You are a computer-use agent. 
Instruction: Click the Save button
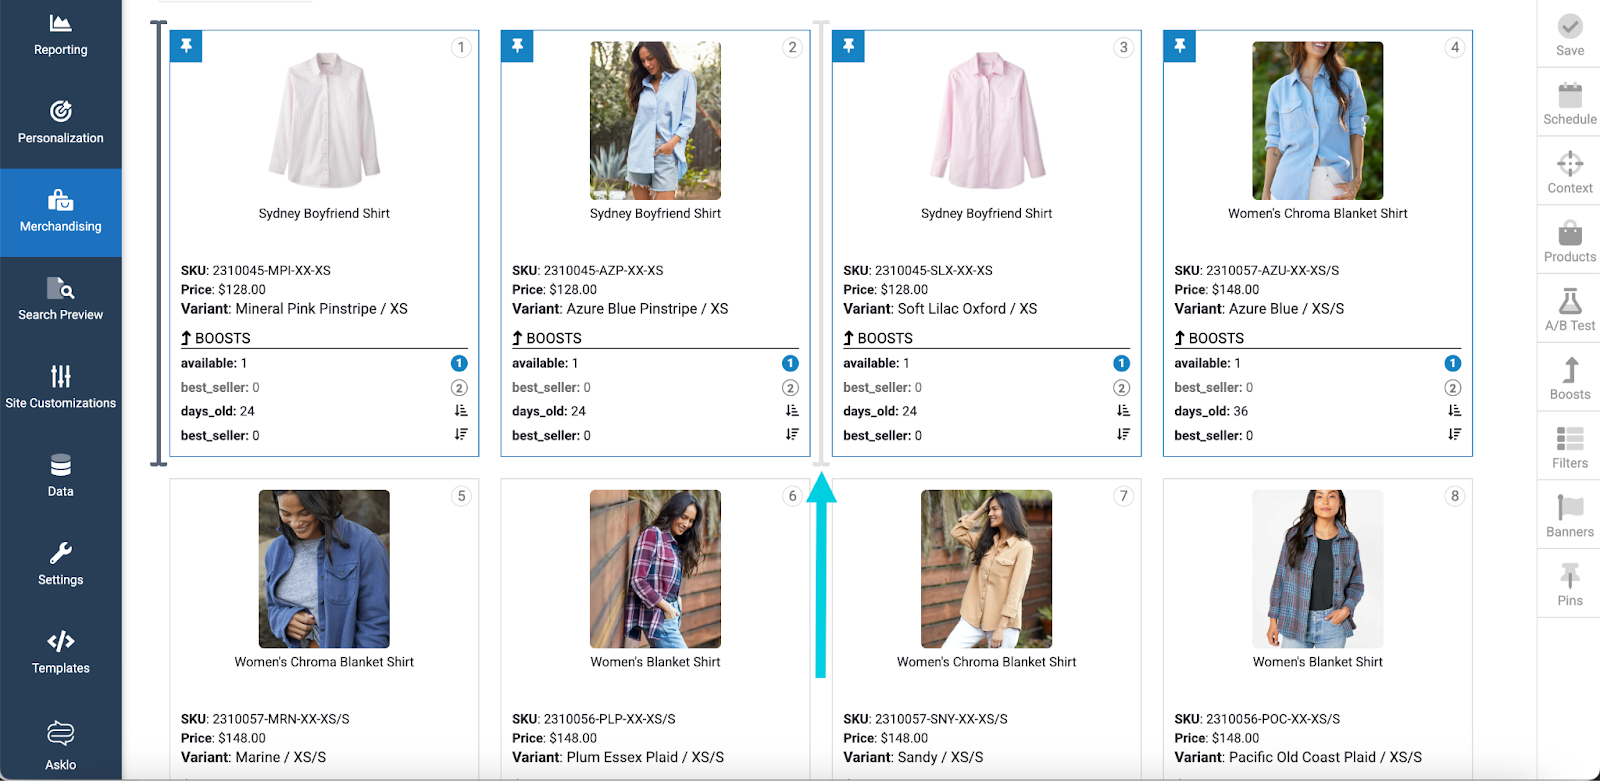point(1569,34)
